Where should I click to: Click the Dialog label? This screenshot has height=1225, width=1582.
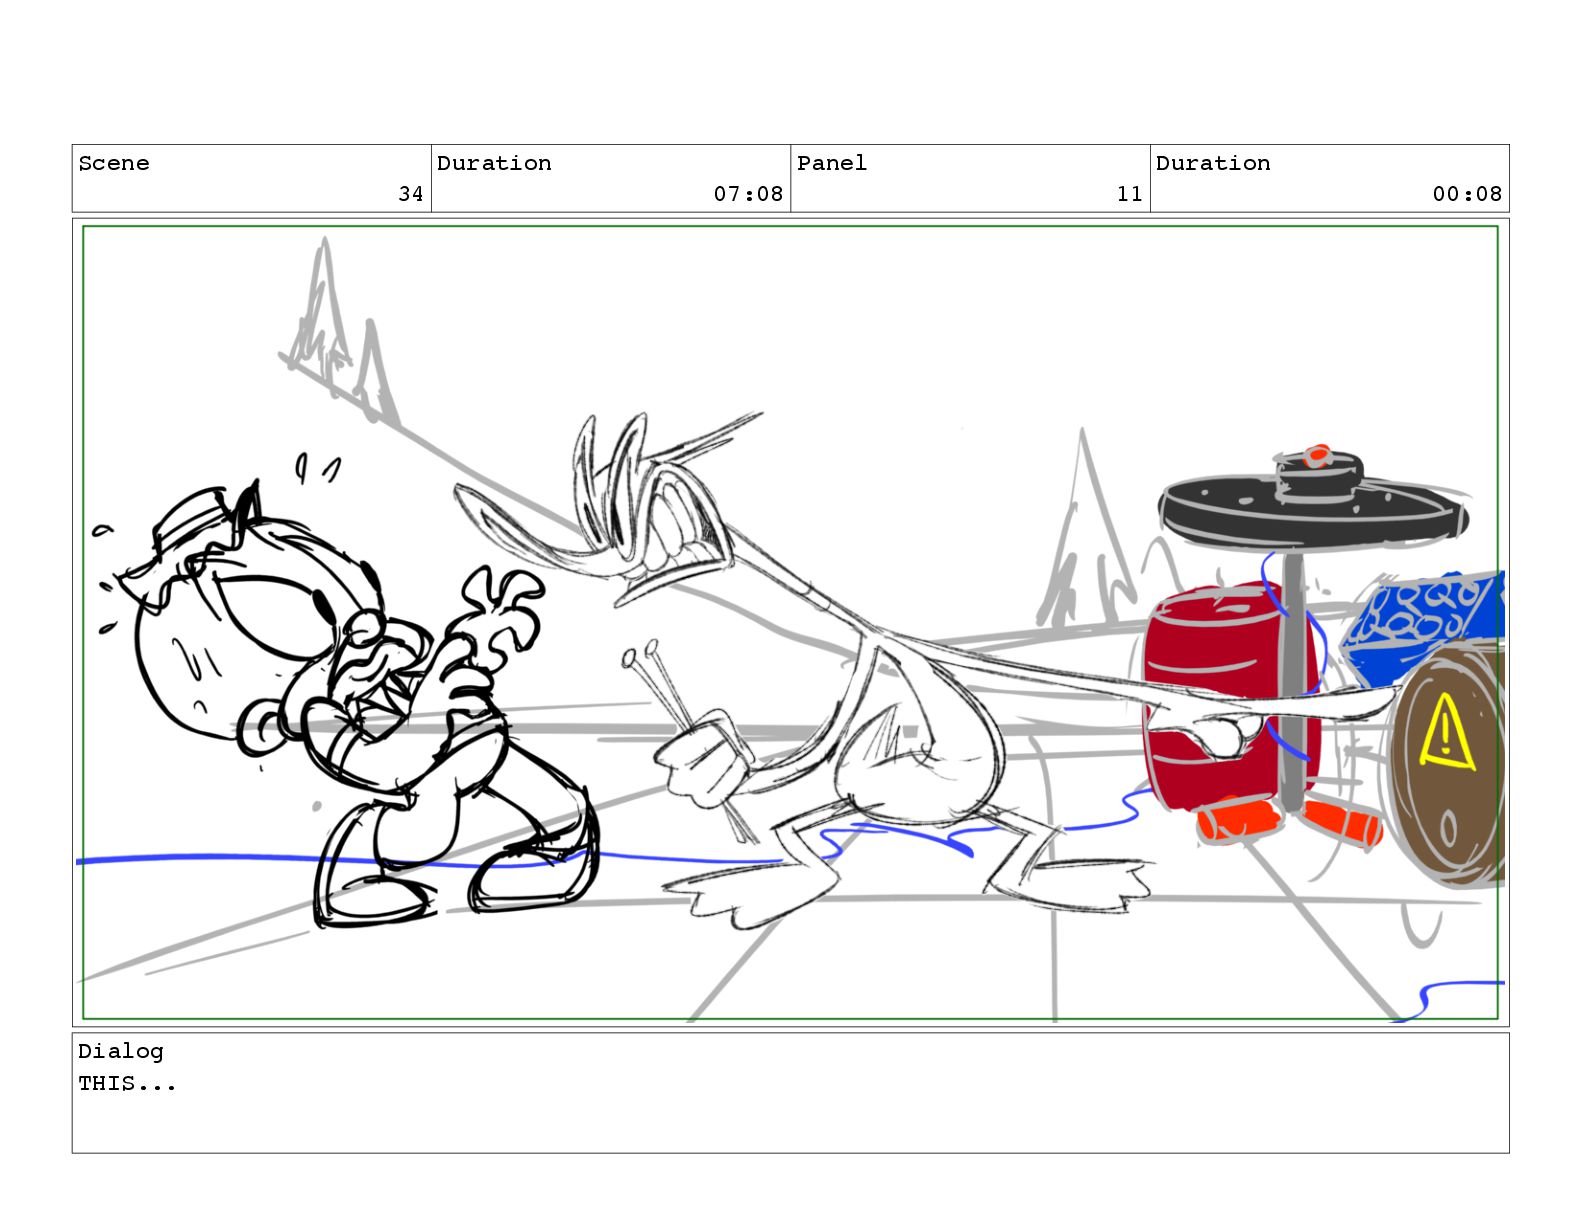[121, 1051]
